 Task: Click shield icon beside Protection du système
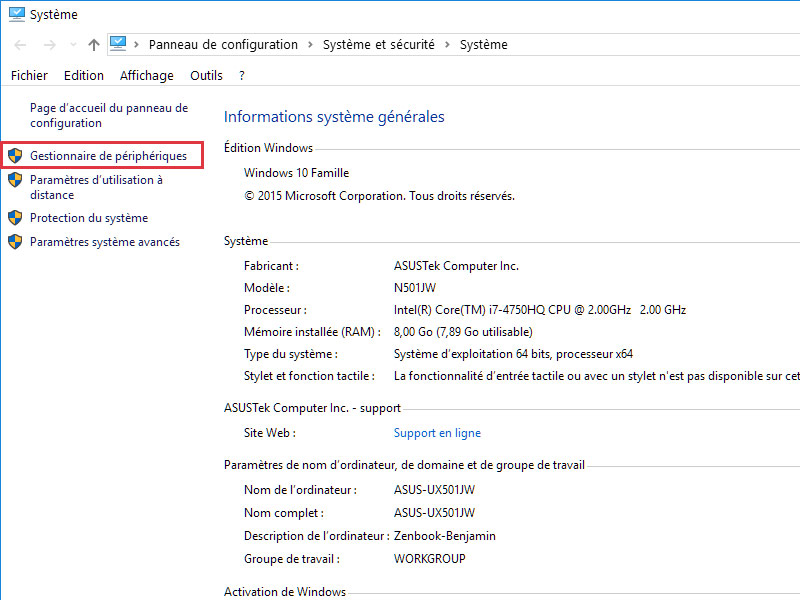[x=15, y=218]
